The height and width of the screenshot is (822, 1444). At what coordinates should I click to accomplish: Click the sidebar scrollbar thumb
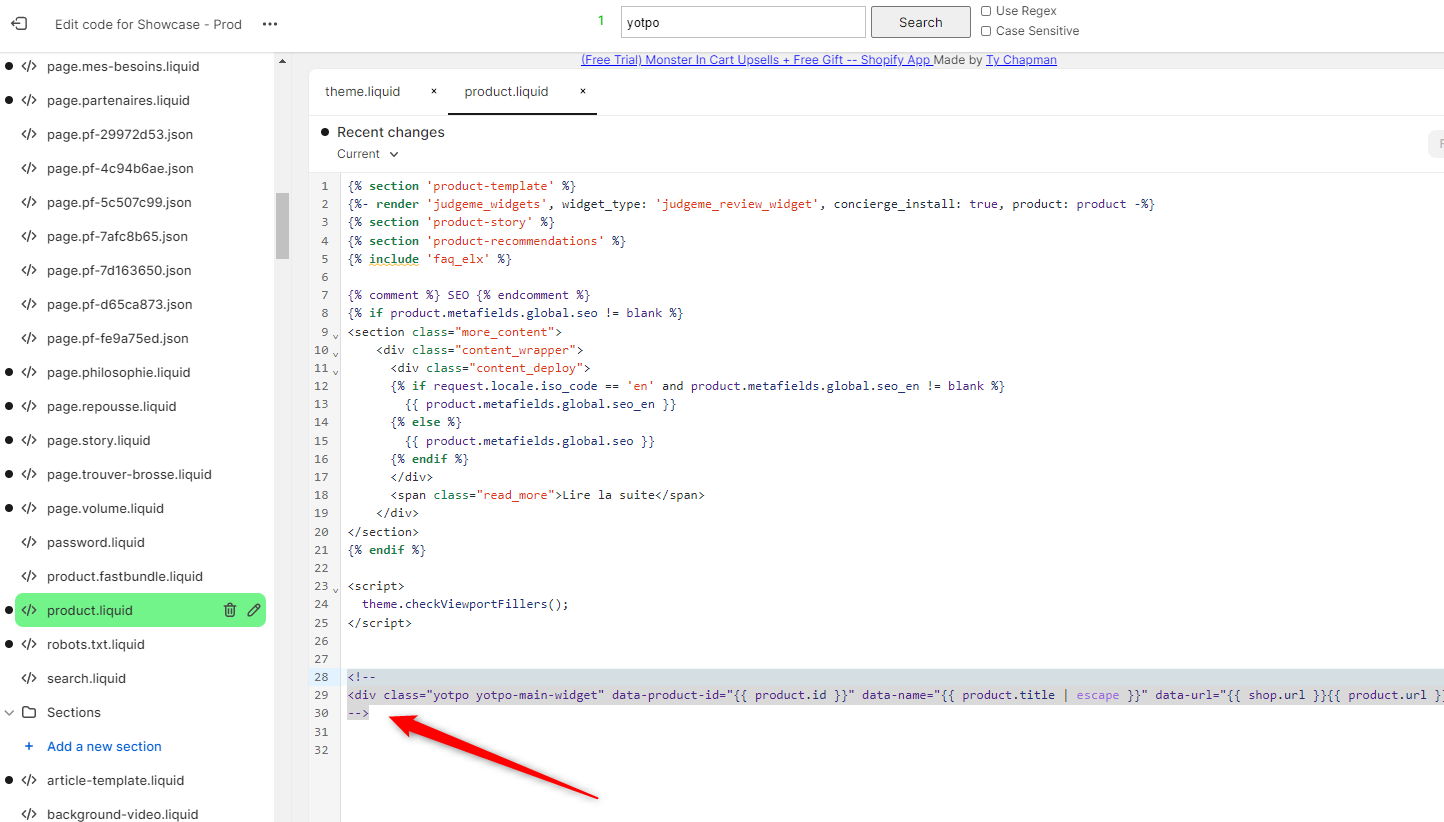[283, 225]
